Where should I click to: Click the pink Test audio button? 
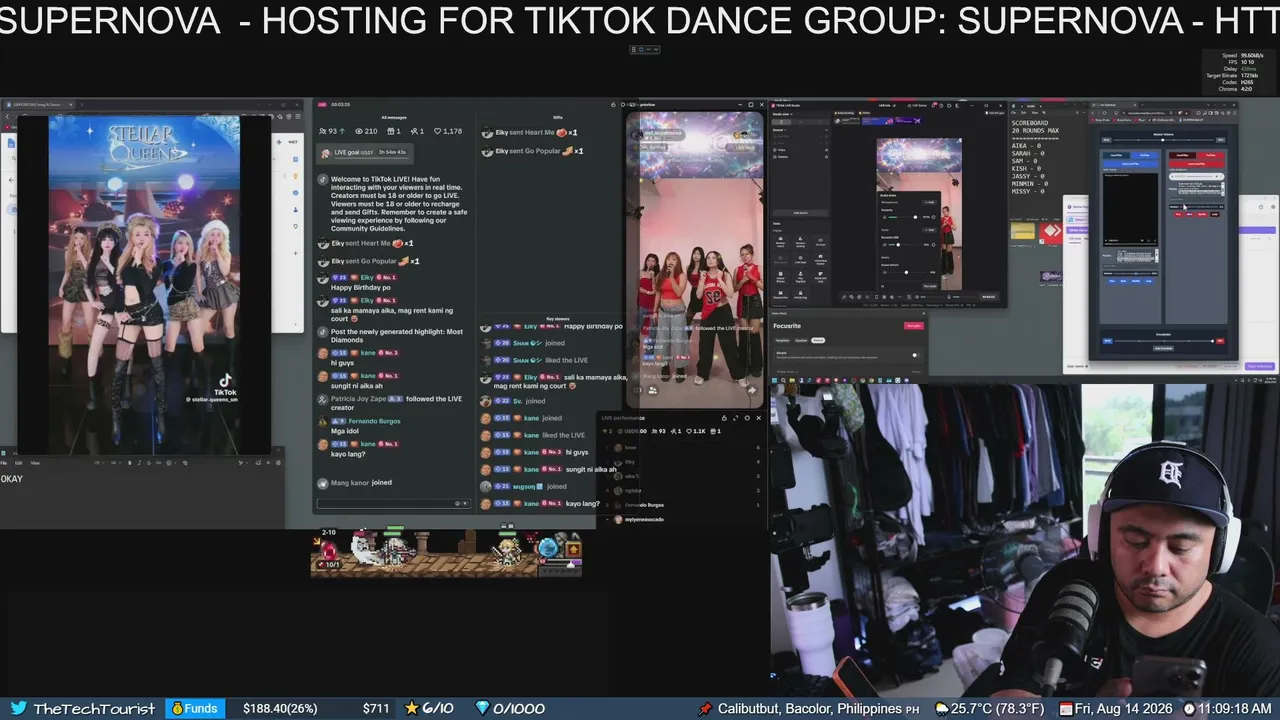913,325
